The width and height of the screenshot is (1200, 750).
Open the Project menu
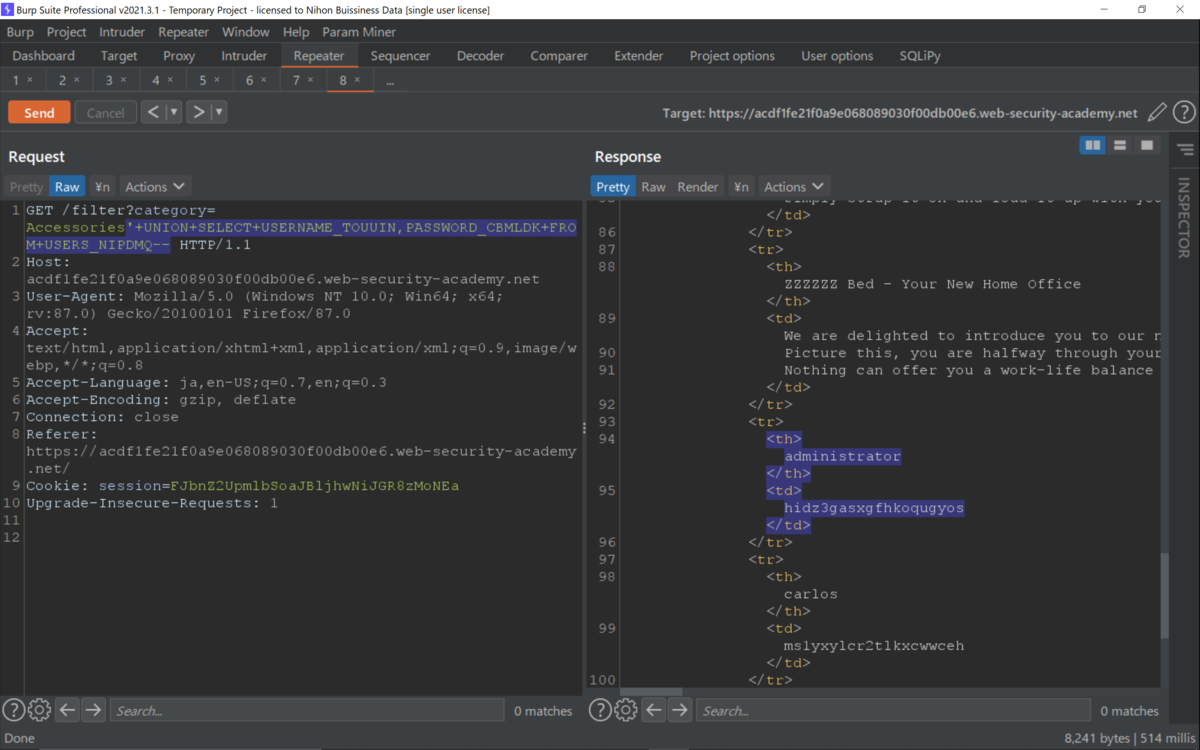(x=67, y=32)
